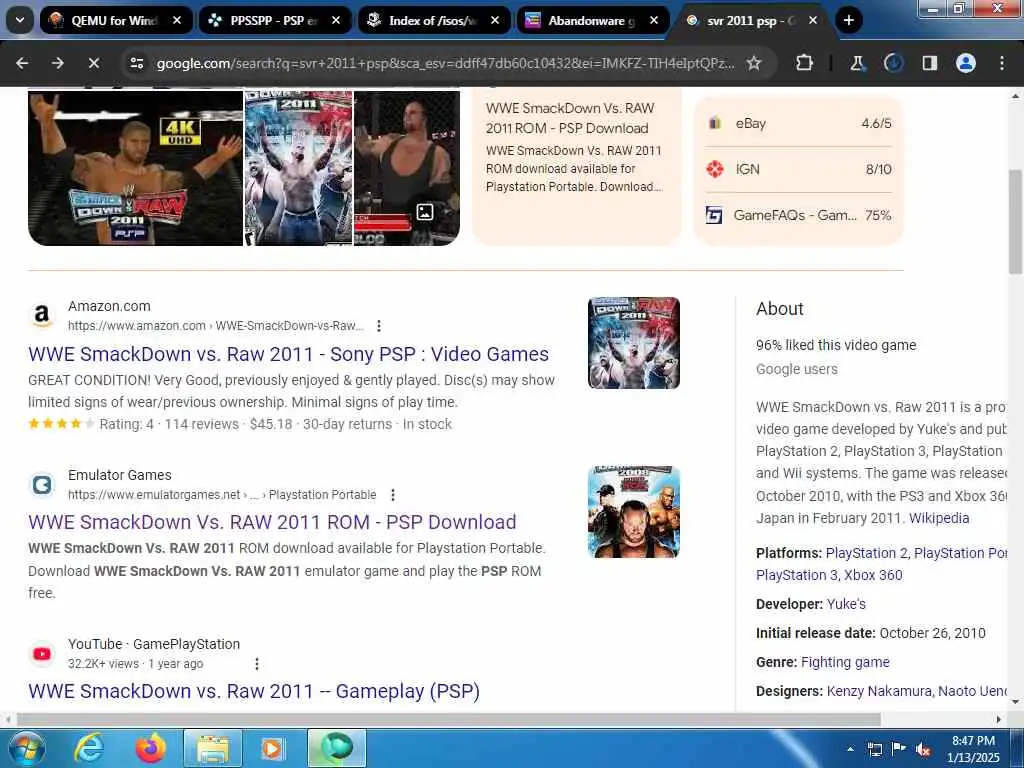Image resolution: width=1024 pixels, height=768 pixels.
Task: Click the more images gallery icon
Action: point(425,212)
